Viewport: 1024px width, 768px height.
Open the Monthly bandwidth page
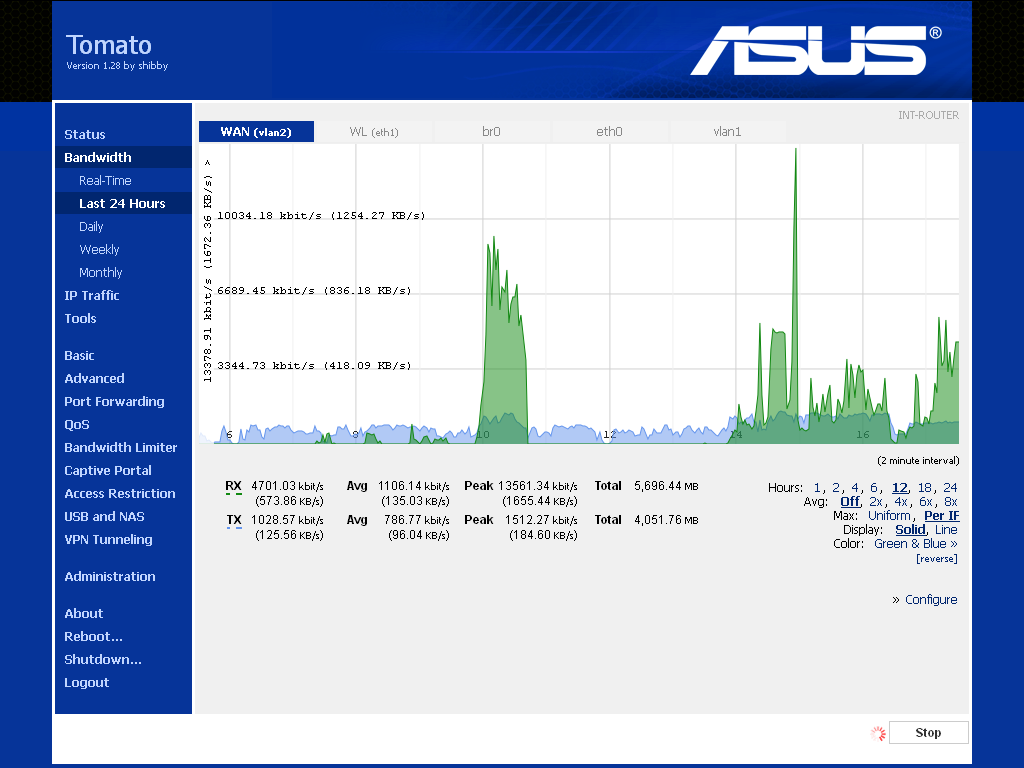101,272
